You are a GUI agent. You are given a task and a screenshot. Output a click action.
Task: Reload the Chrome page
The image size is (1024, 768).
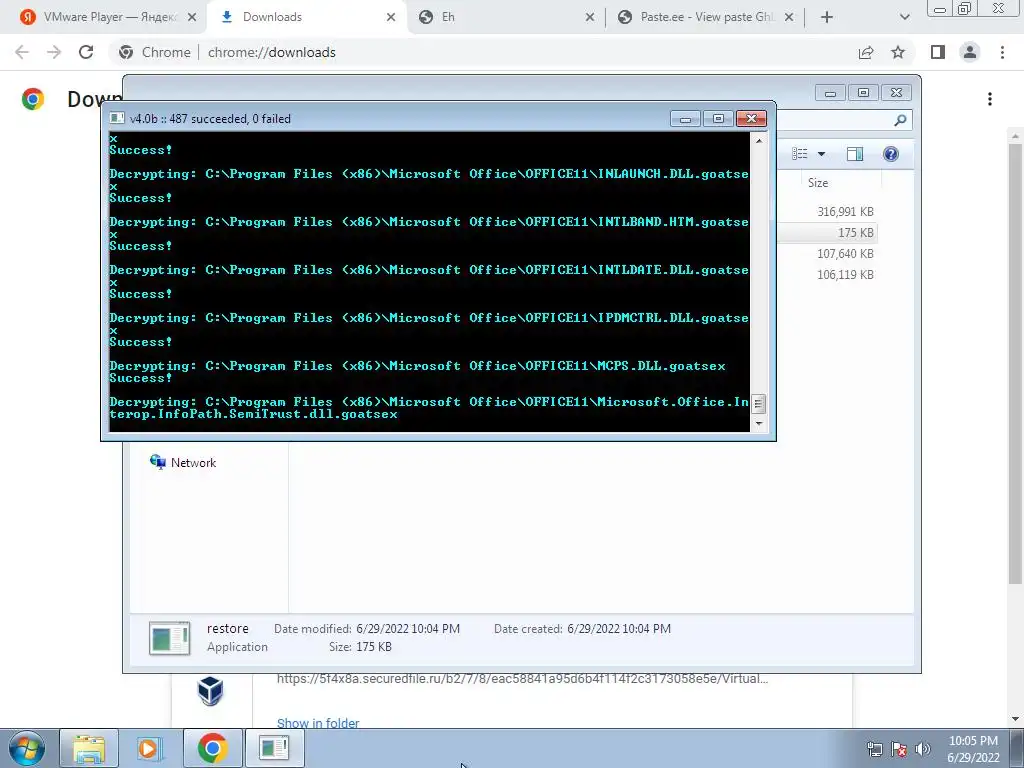point(86,52)
